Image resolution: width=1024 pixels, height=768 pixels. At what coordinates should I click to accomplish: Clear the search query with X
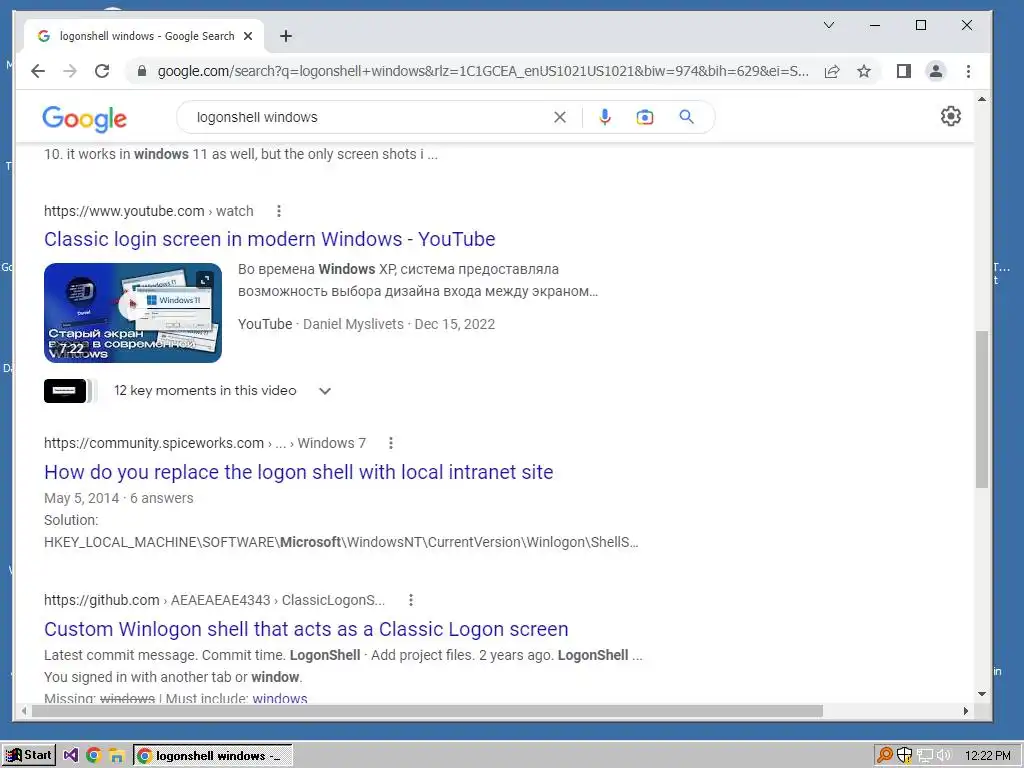pyautogui.click(x=560, y=118)
